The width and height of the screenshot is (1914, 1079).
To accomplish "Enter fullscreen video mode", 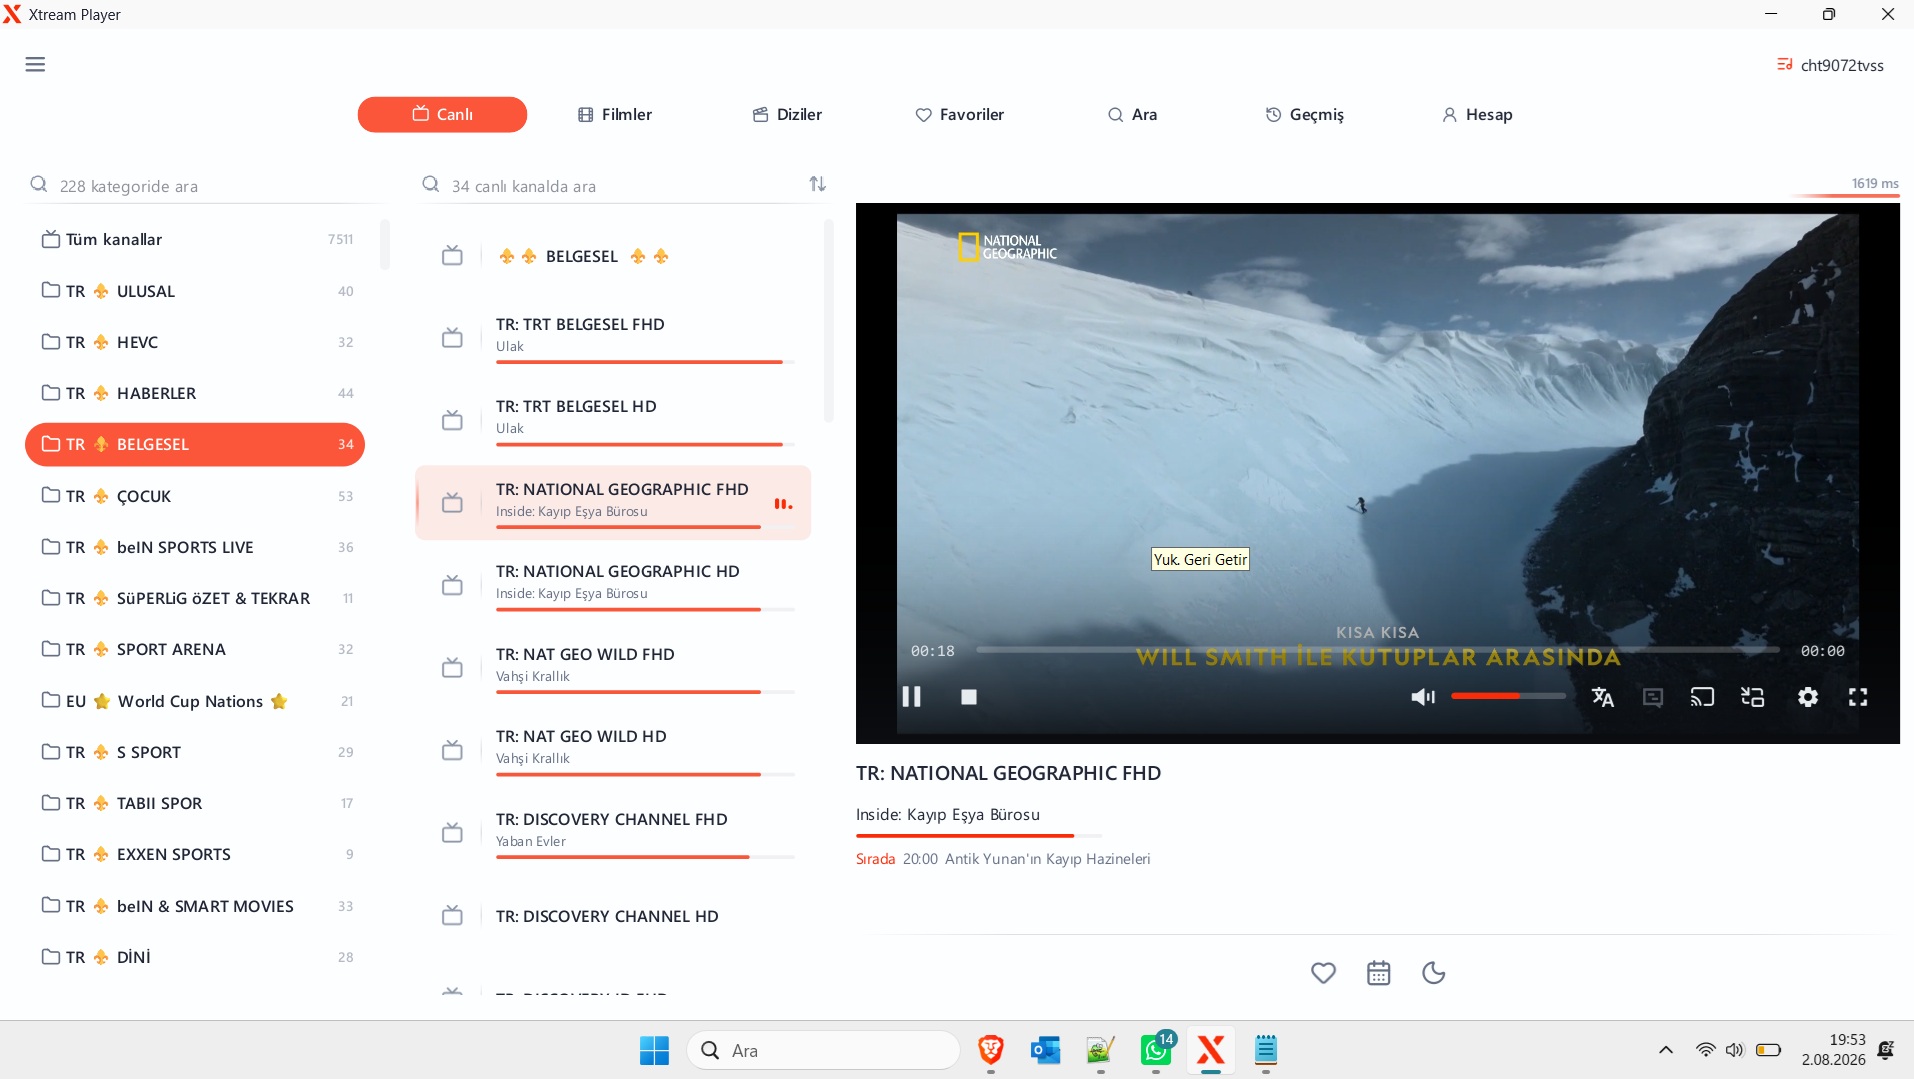I will pyautogui.click(x=1858, y=697).
